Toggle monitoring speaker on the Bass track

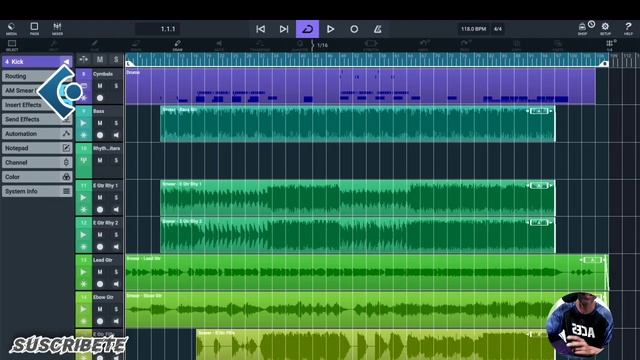[x=116, y=135]
